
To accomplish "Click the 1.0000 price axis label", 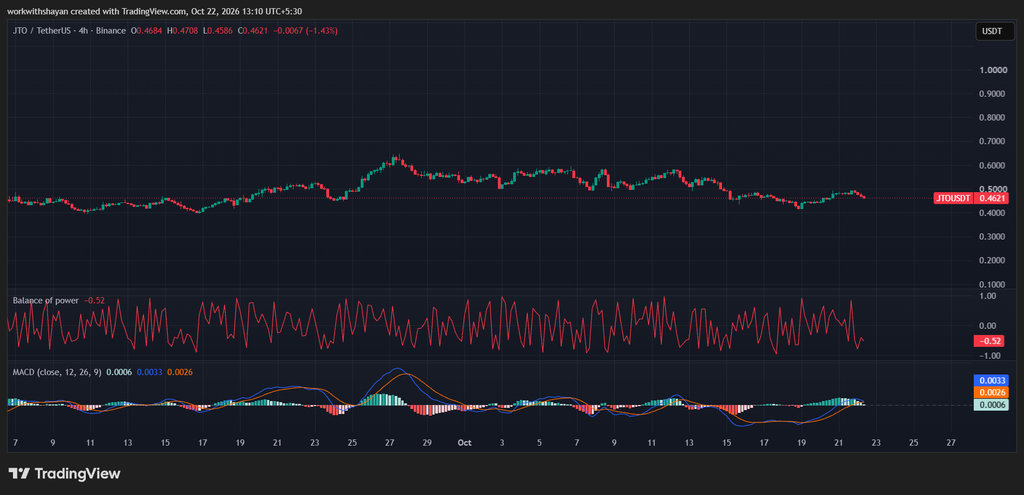I will point(992,70).
